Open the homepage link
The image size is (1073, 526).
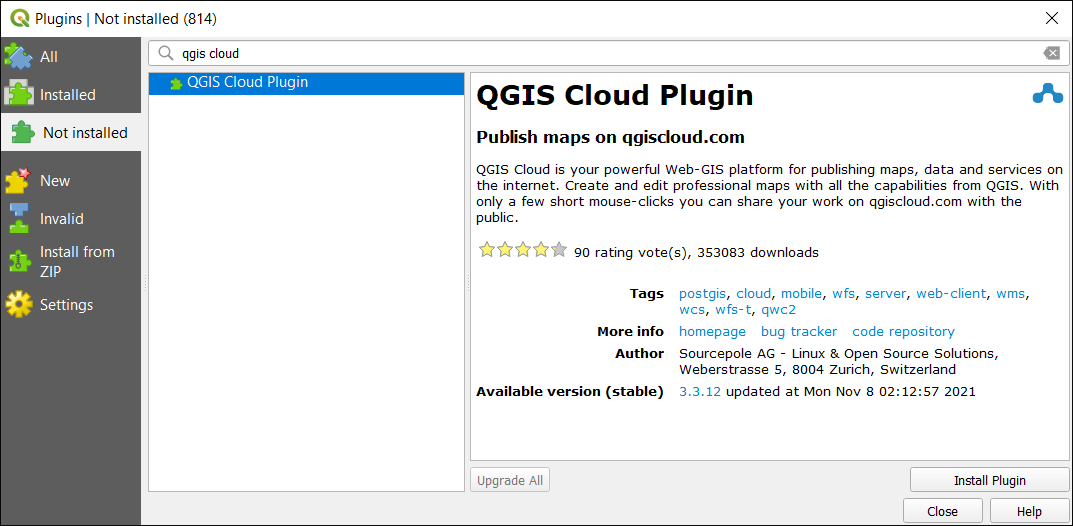coord(712,332)
